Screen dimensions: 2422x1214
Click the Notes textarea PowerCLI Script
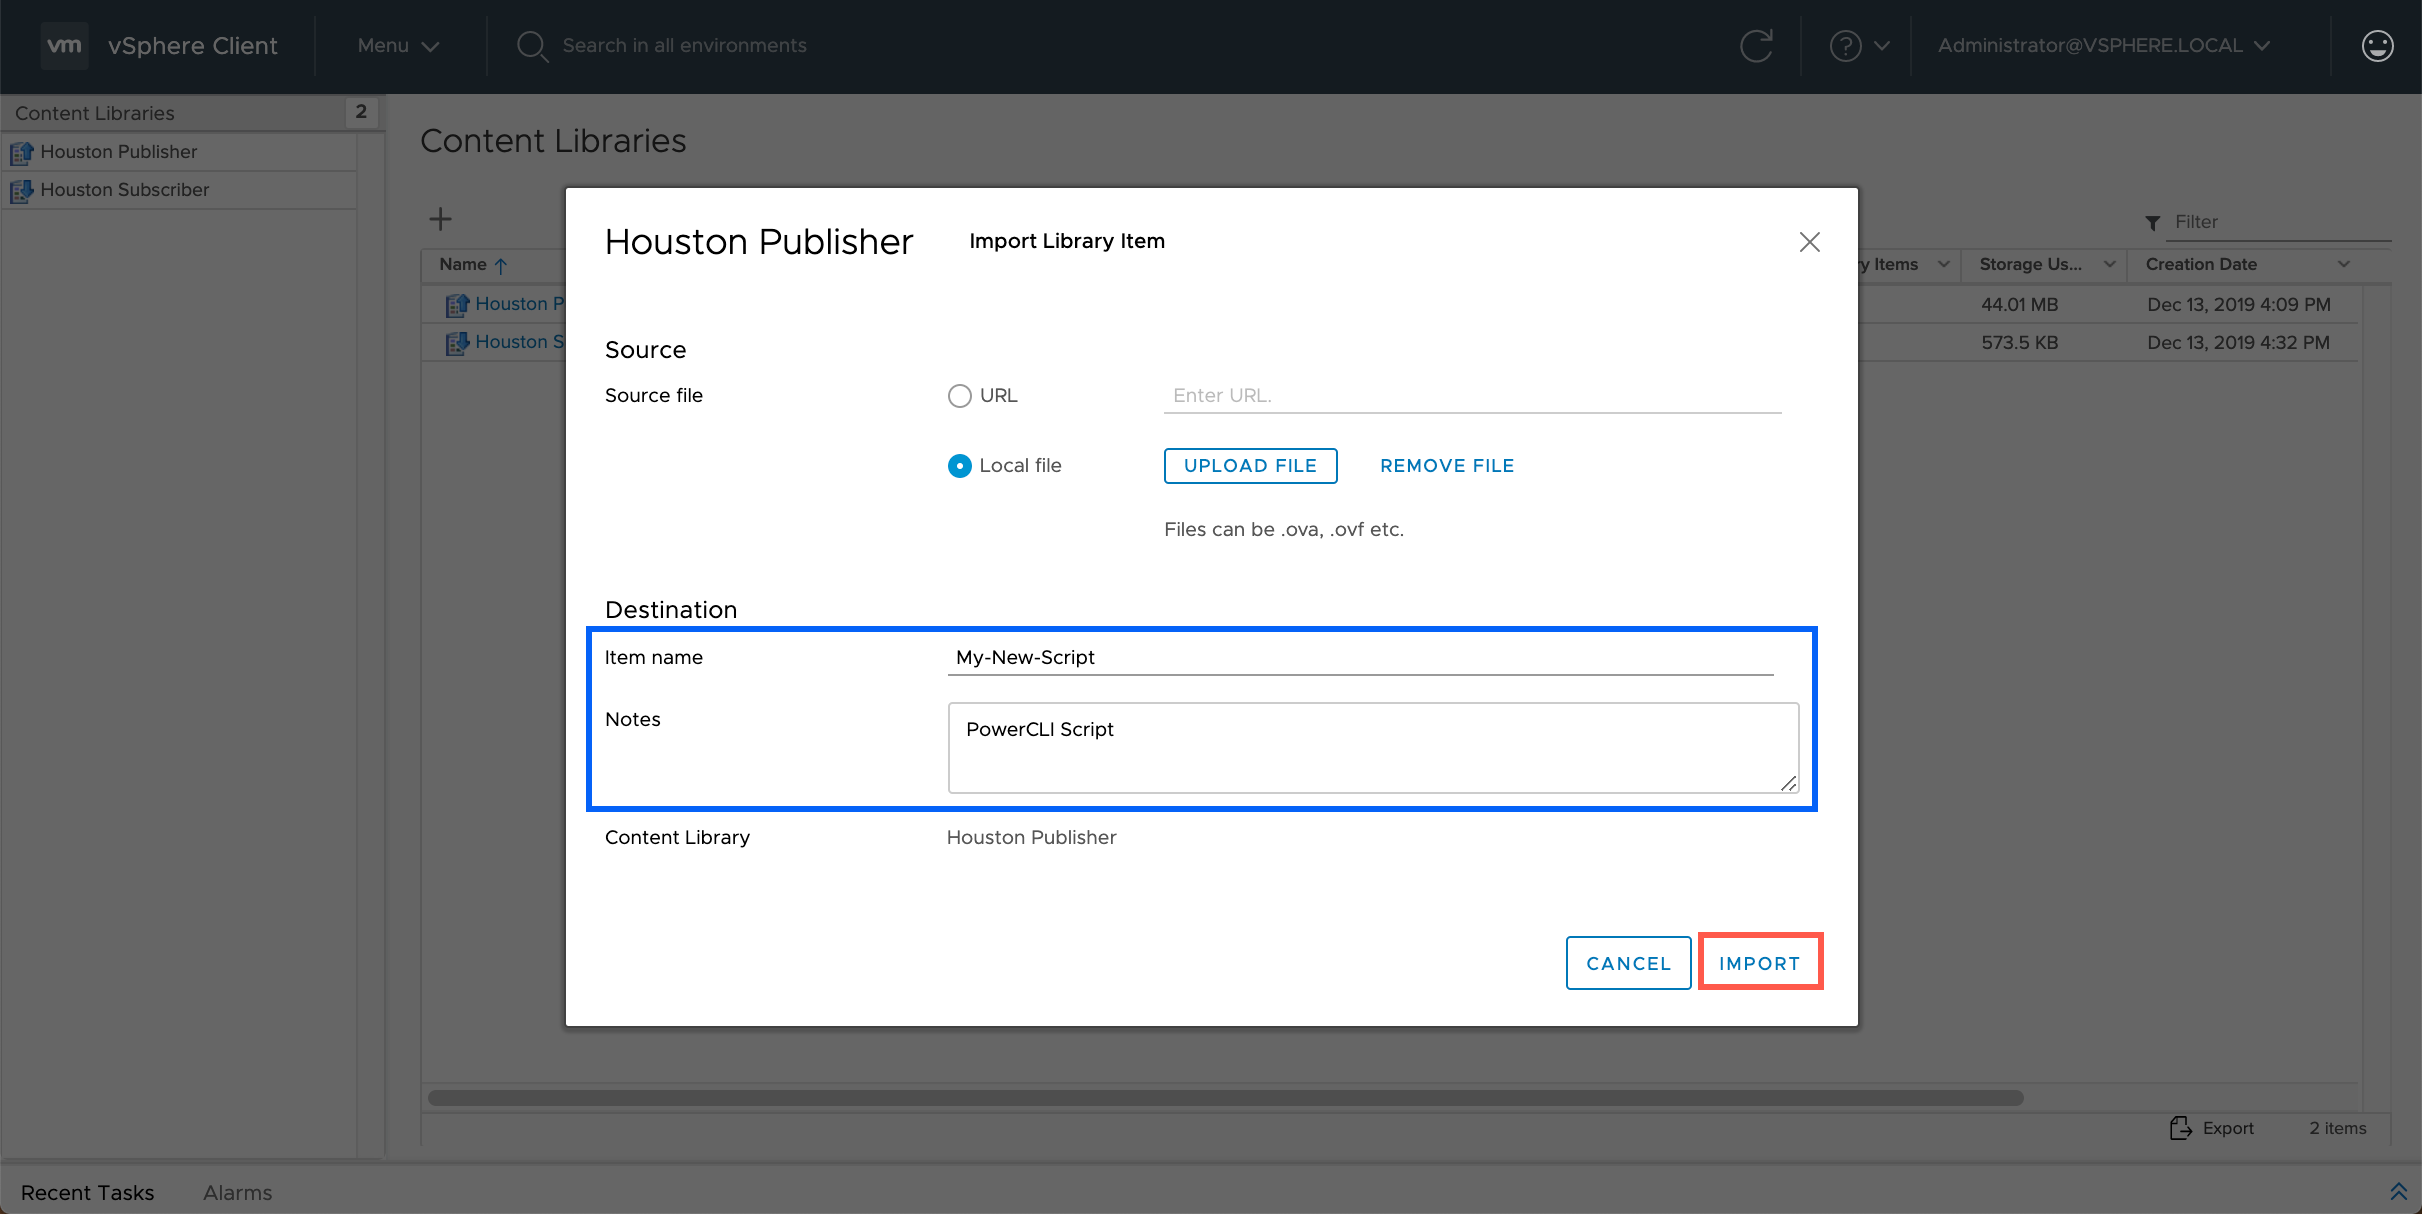point(1373,748)
